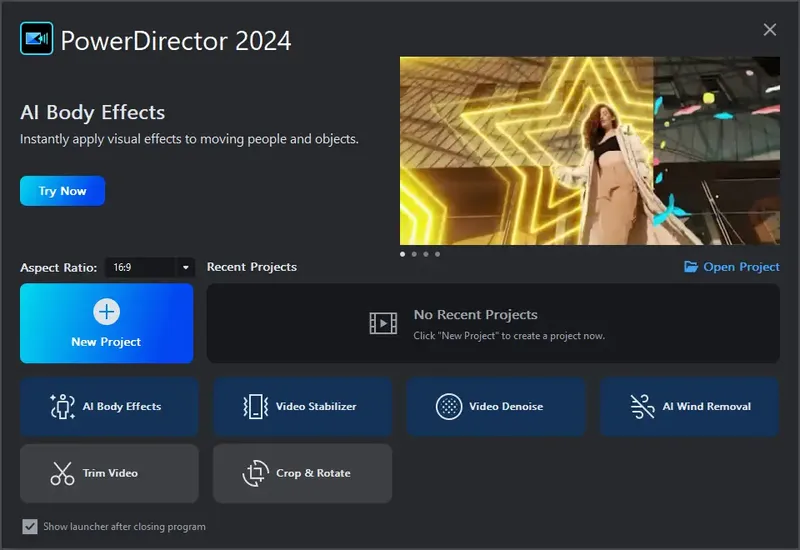This screenshot has height=550, width=800.
Task: Click the PowerDirector logo icon
Action: (36, 38)
